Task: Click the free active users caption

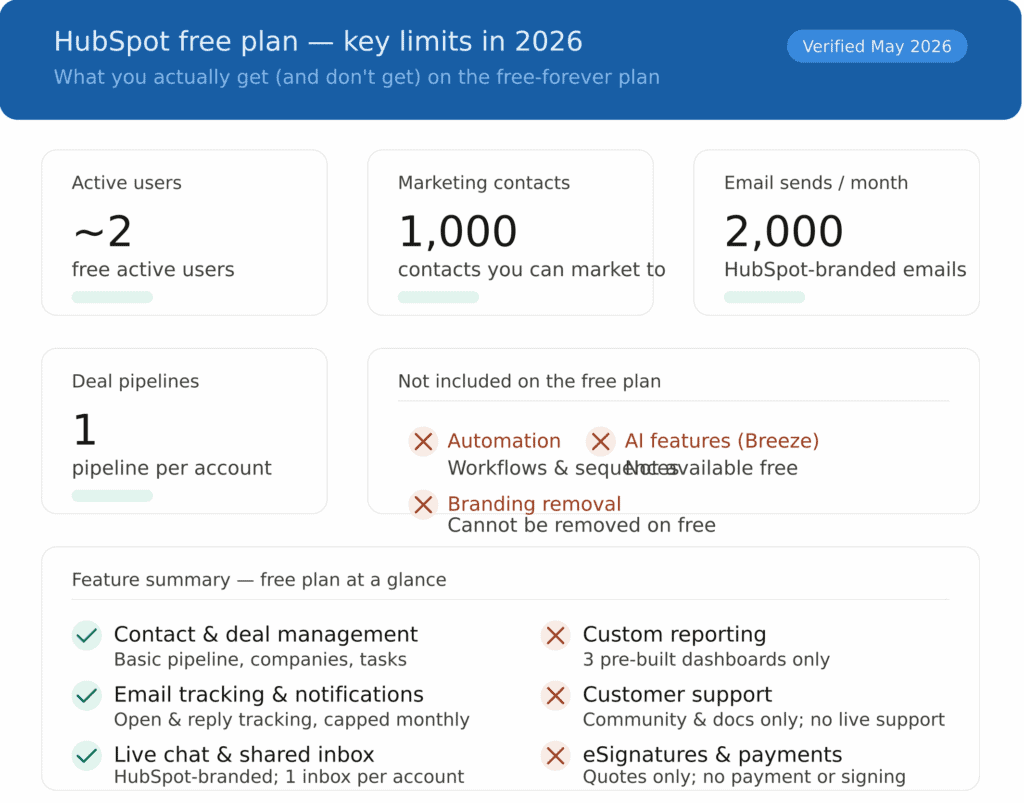Action: click(x=153, y=269)
